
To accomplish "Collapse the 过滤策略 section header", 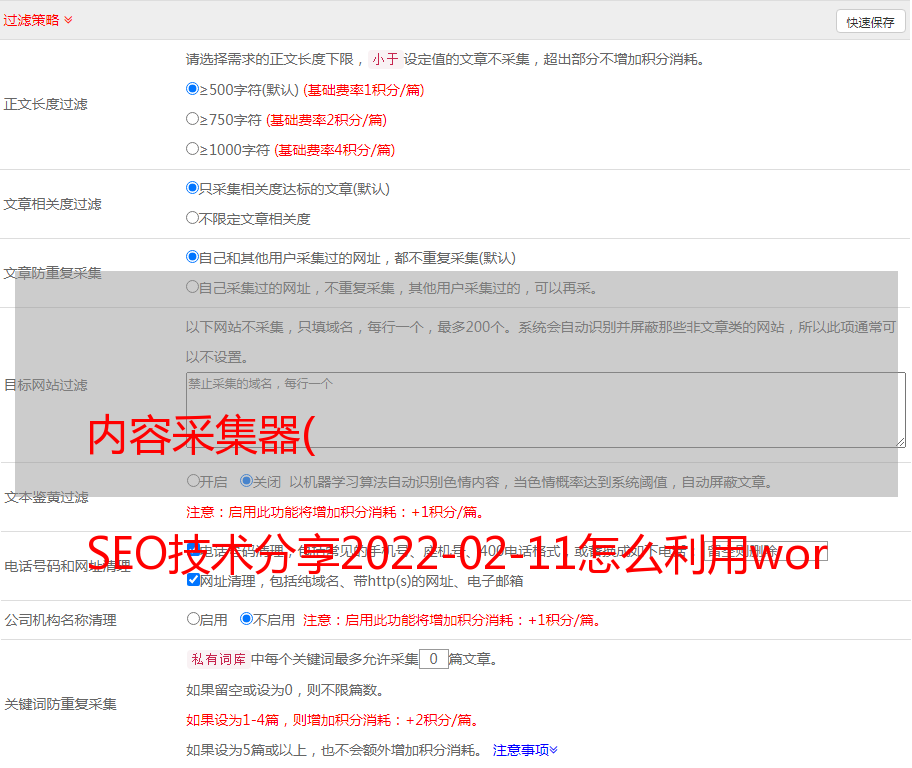I will coord(38,20).
